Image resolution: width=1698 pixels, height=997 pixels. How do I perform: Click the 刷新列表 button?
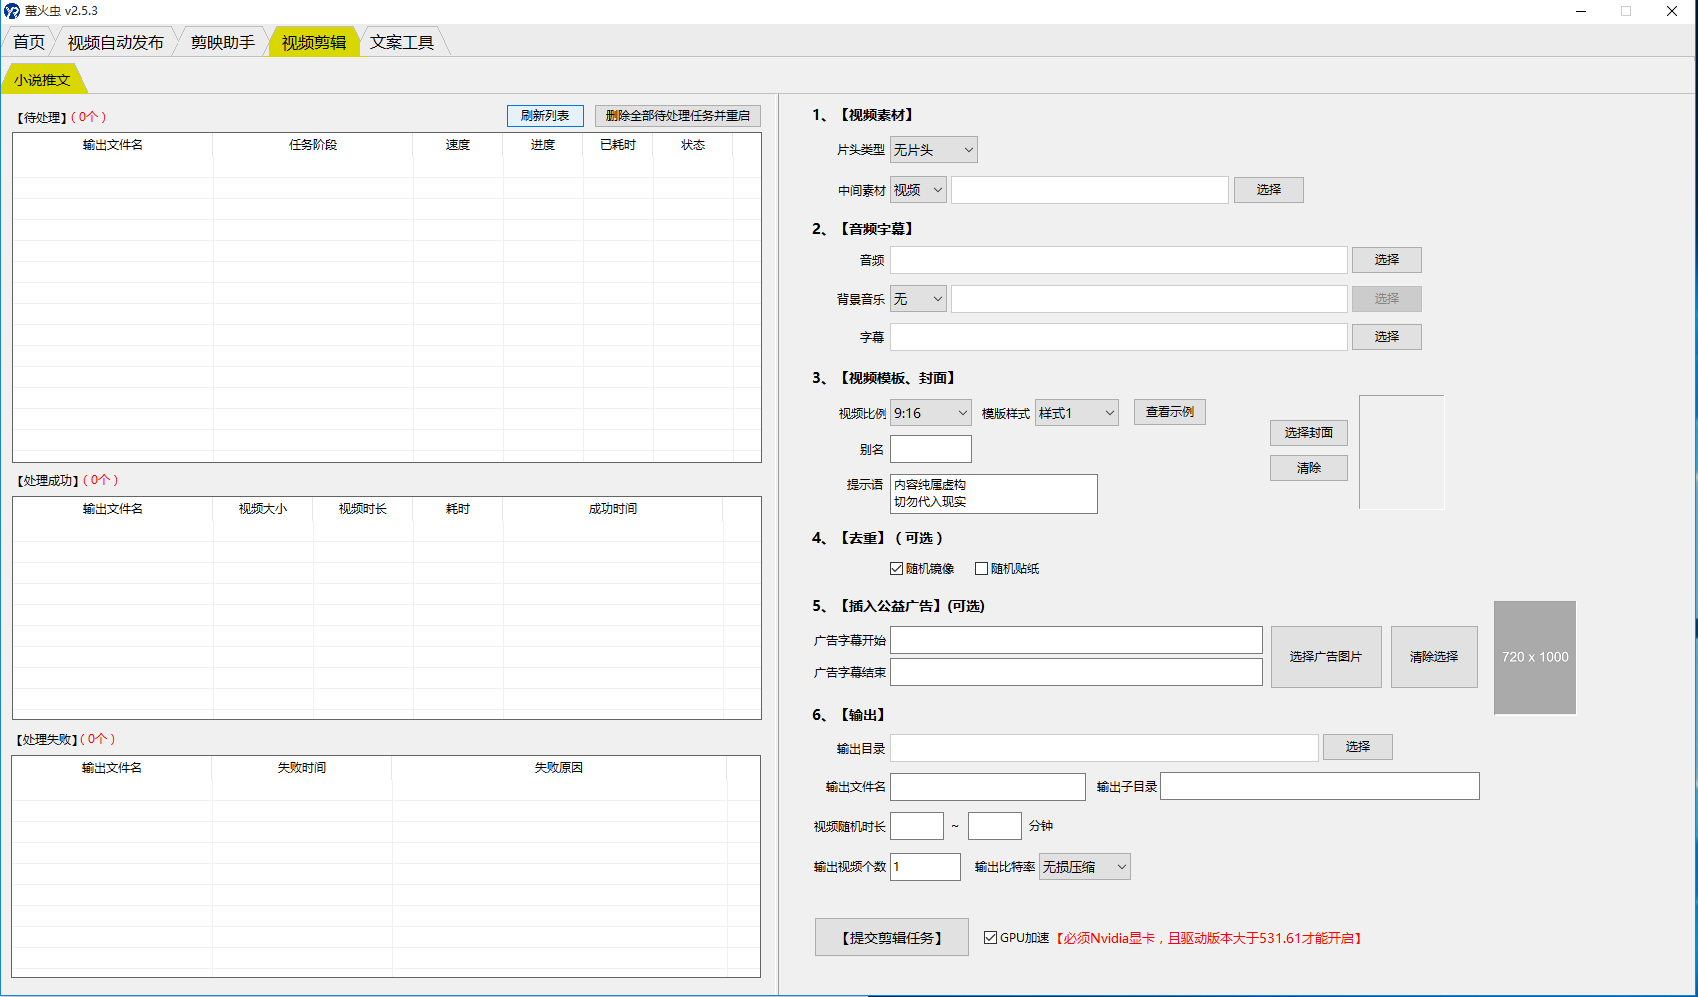(x=545, y=116)
